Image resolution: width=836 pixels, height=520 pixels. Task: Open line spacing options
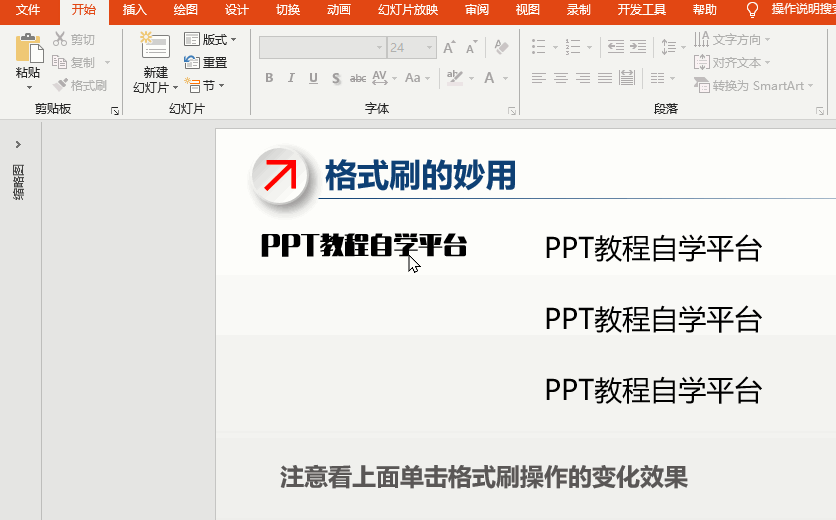pos(673,47)
